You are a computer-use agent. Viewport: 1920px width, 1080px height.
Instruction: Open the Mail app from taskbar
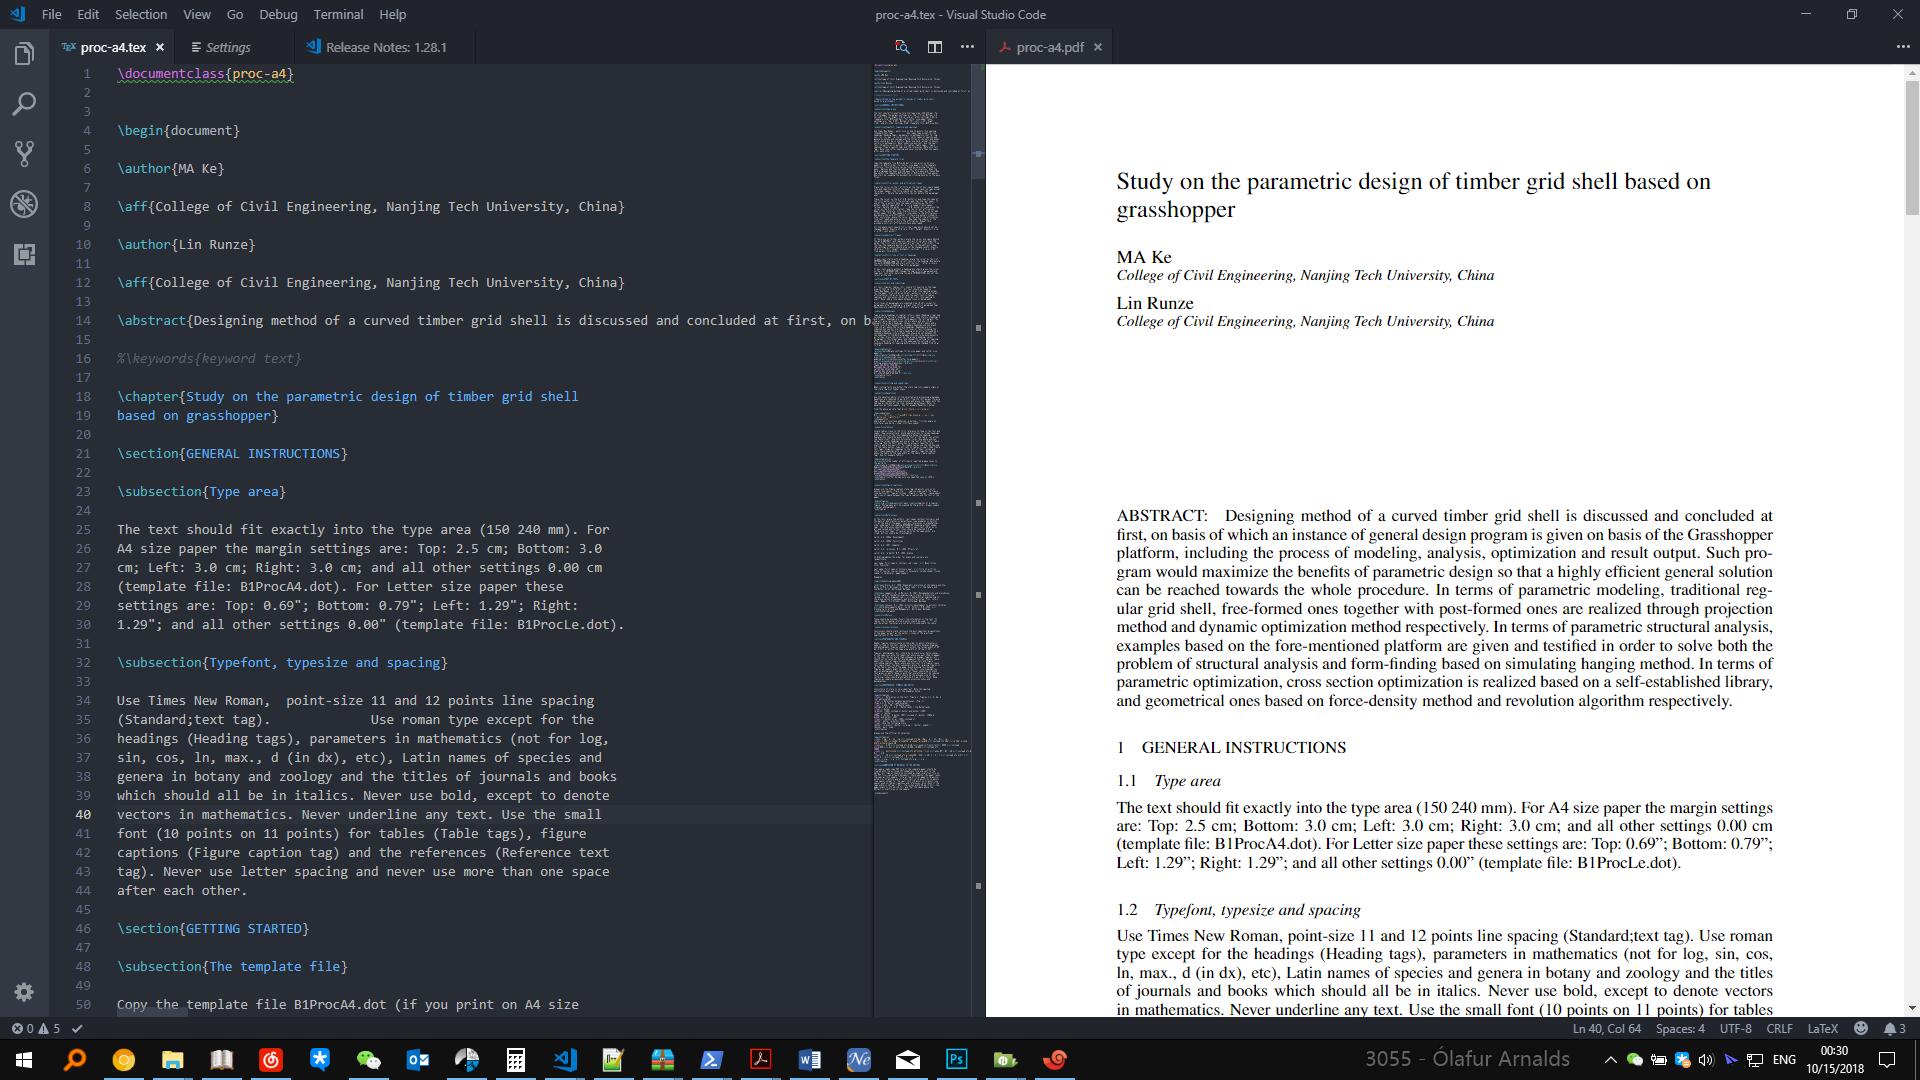click(908, 1059)
